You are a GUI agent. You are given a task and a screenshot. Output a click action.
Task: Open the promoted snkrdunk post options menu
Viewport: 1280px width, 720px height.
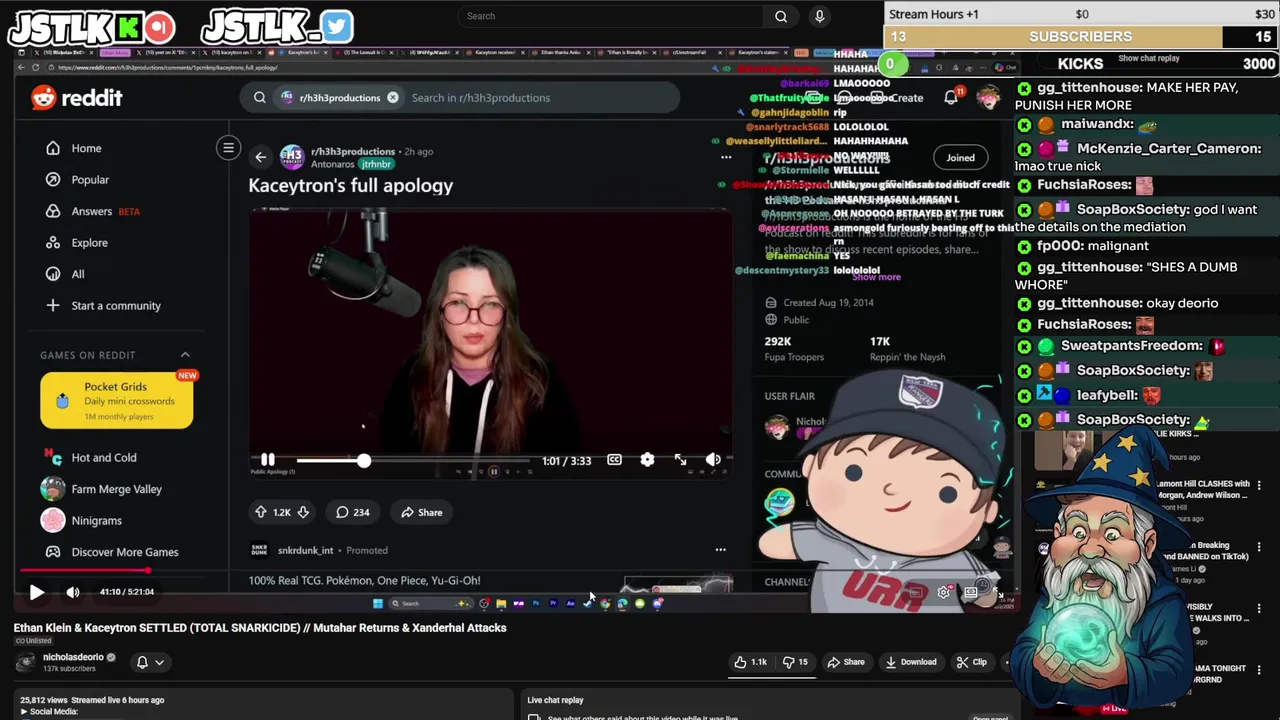720,550
